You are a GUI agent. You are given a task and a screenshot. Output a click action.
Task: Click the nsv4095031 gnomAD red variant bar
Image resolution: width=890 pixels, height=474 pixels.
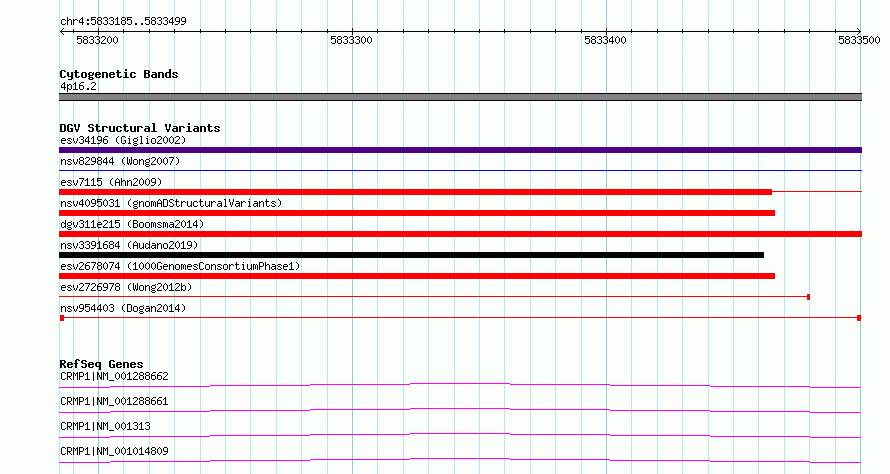point(417,213)
